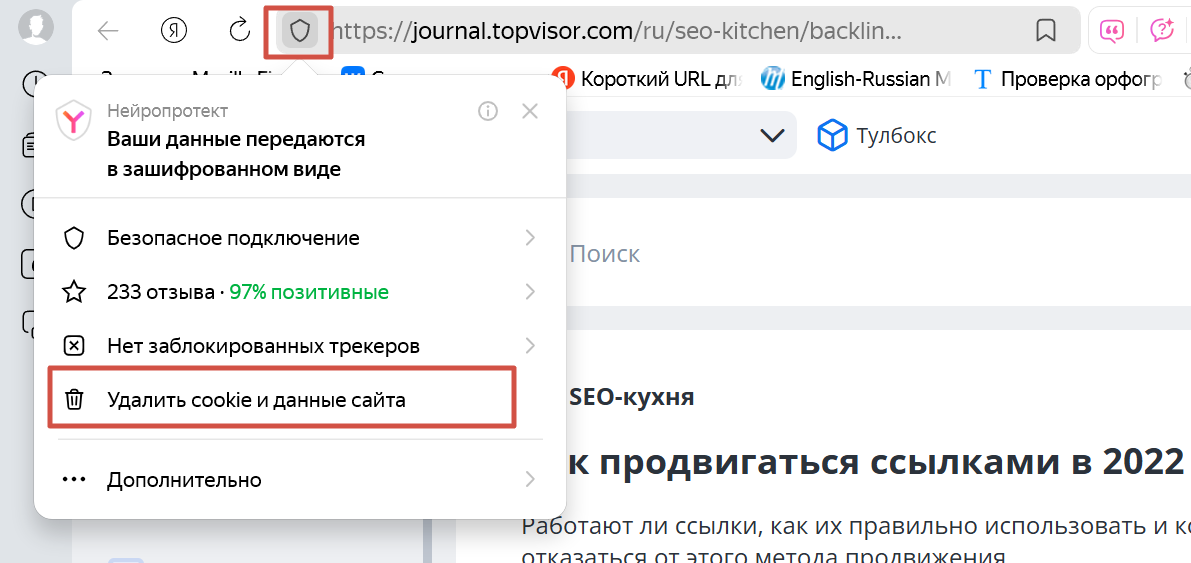Bookmark the page with the bookmark icon
Screen dimensions: 1191x563
[1046, 30]
